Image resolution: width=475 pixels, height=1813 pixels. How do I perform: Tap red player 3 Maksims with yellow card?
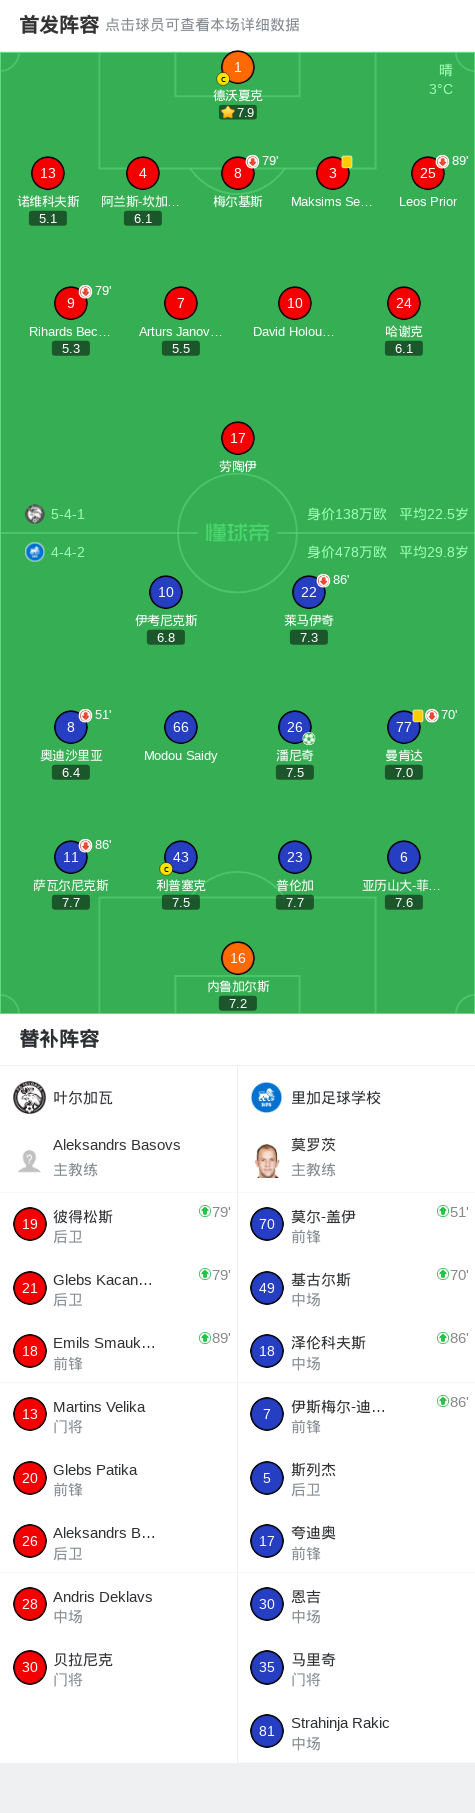[x=333, y=173]
